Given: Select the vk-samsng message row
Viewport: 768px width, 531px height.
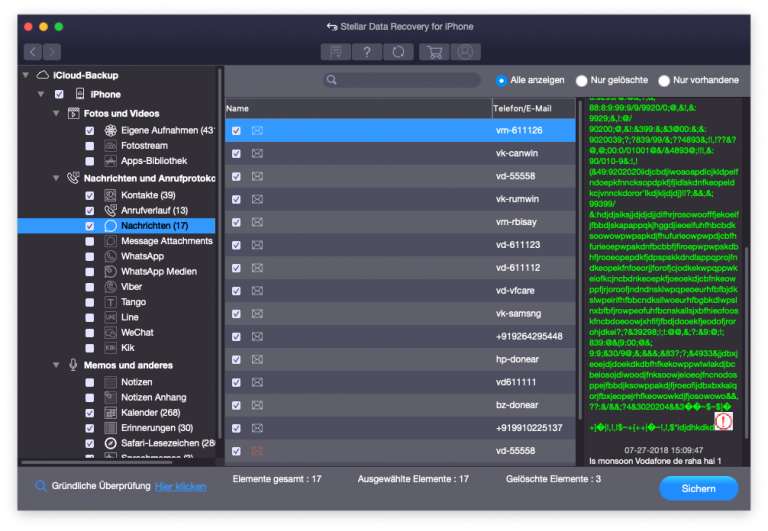Looking at the screenshot, I should [400, 314].
